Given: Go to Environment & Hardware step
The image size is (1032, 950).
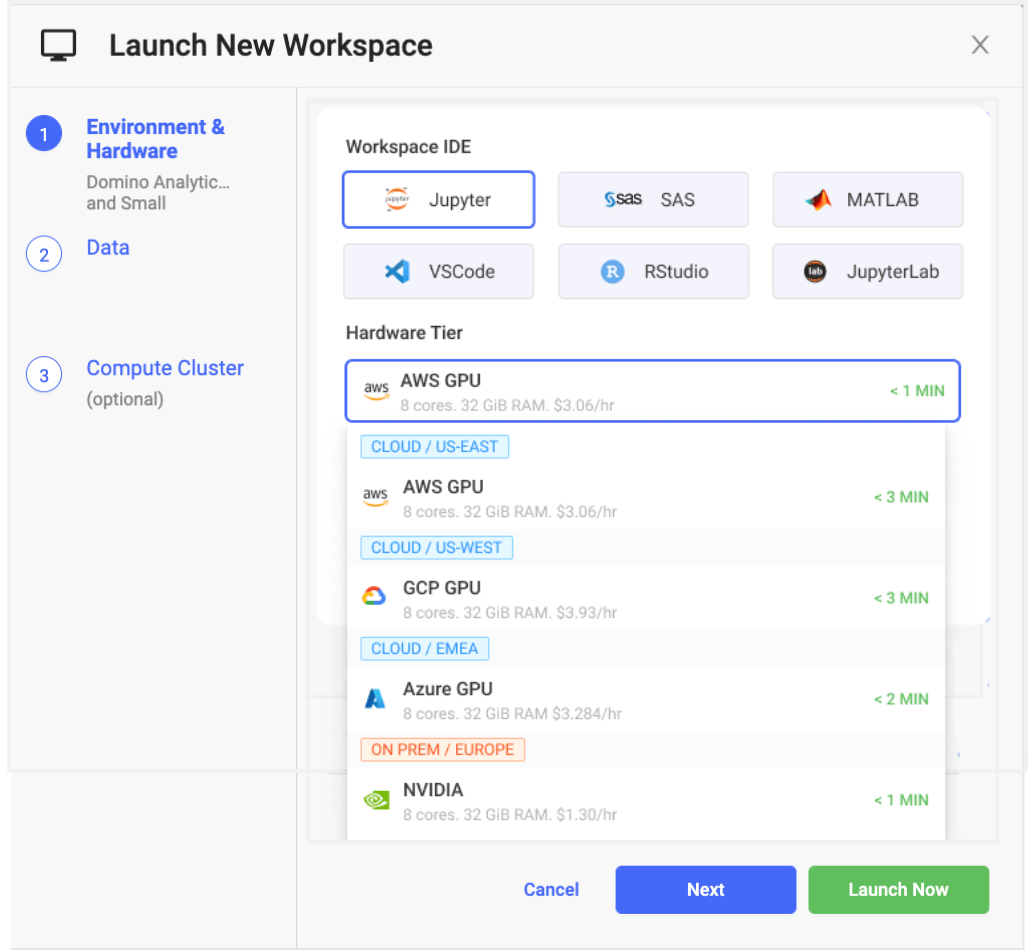Looking at the screenshot, I should 155,139.
